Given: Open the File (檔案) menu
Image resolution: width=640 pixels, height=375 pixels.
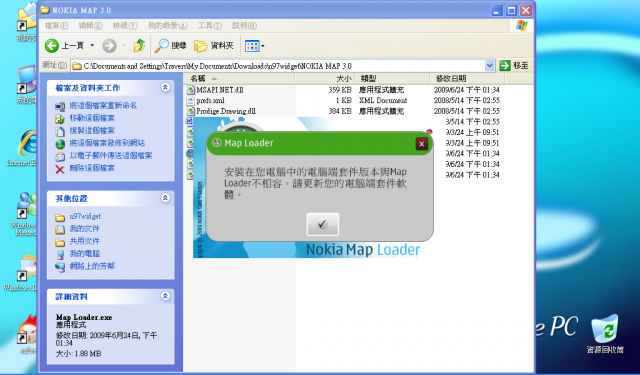Looking at the screenshot, I should 56,26.
